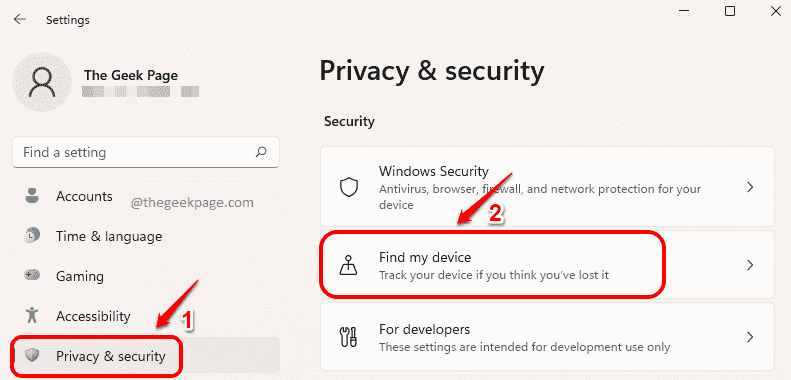Expand For developers via its chevron
The width and height of the screenshot is (791, 380).
[x=750, y=336]
